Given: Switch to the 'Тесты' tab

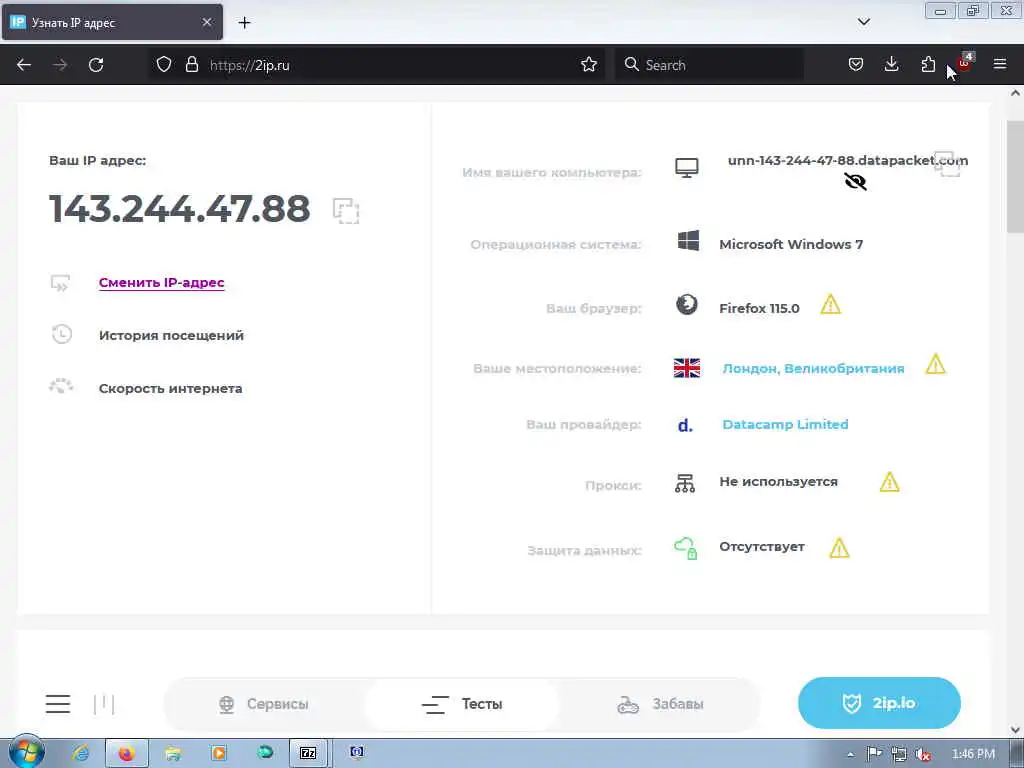Looking at the screenshot, I should tap(462, 704).
